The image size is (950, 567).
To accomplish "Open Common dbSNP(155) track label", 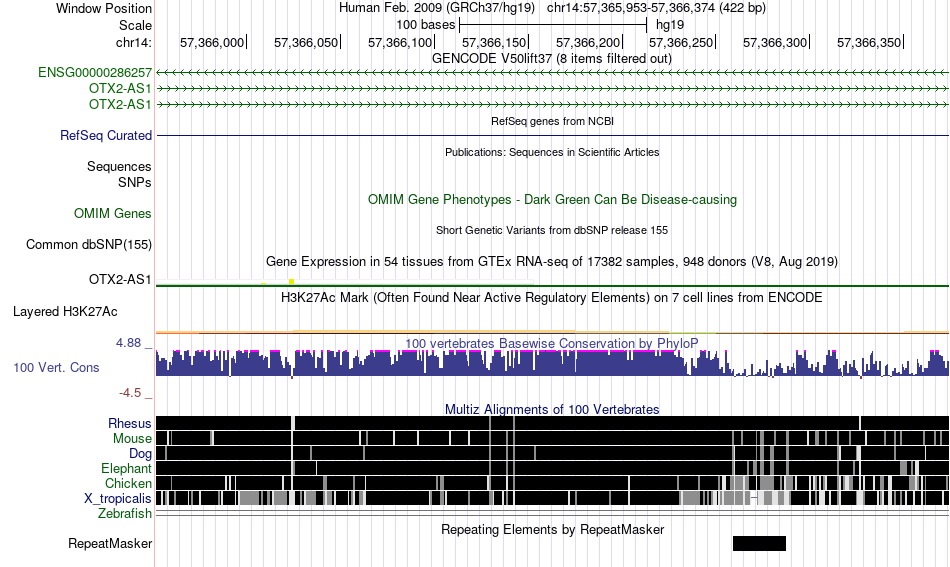I will pyautogui.click(x=89, y=245).
